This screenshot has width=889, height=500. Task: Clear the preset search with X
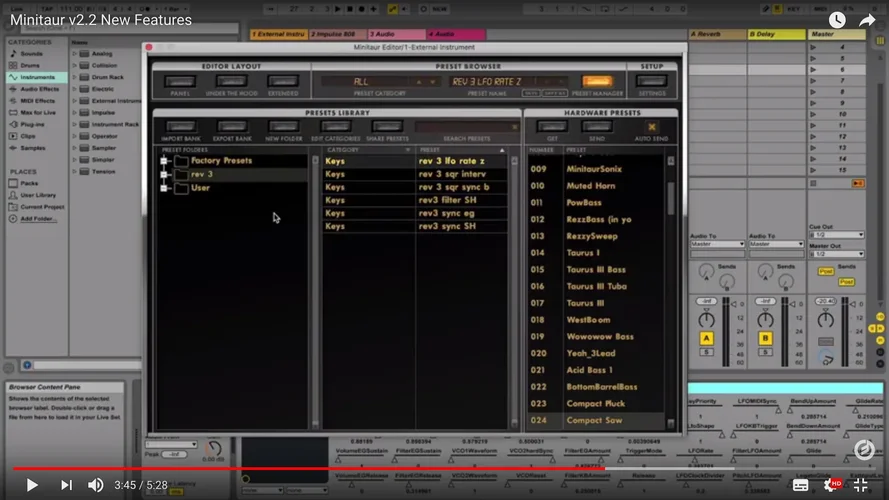(x=514, y=127)
